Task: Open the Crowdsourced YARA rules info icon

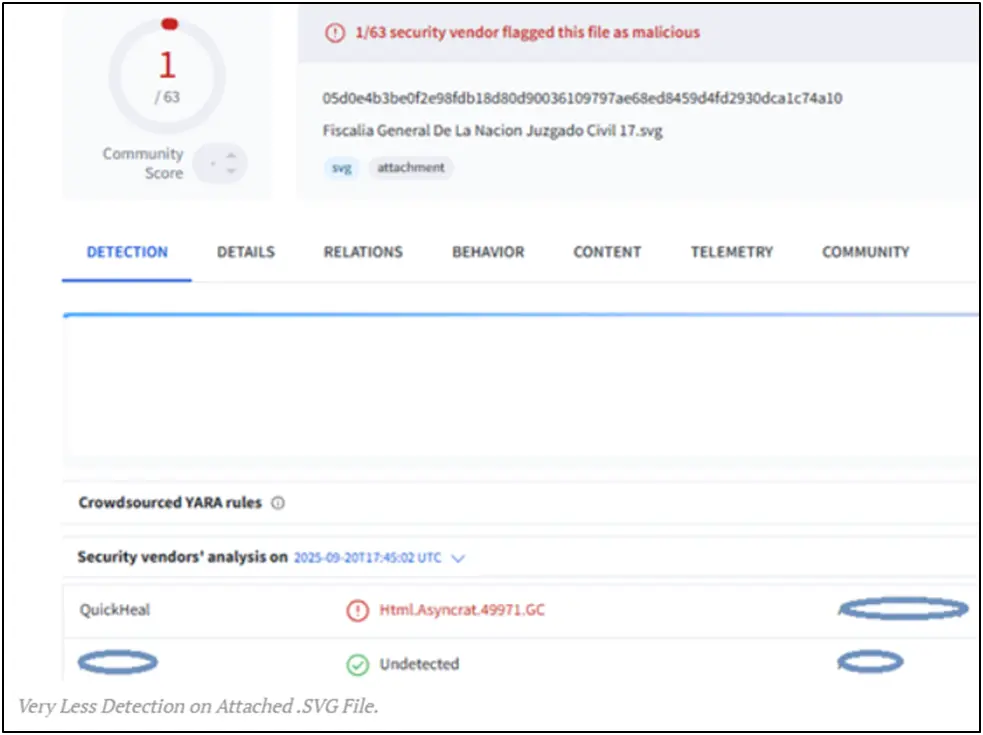Action: (x=277, y=503)
